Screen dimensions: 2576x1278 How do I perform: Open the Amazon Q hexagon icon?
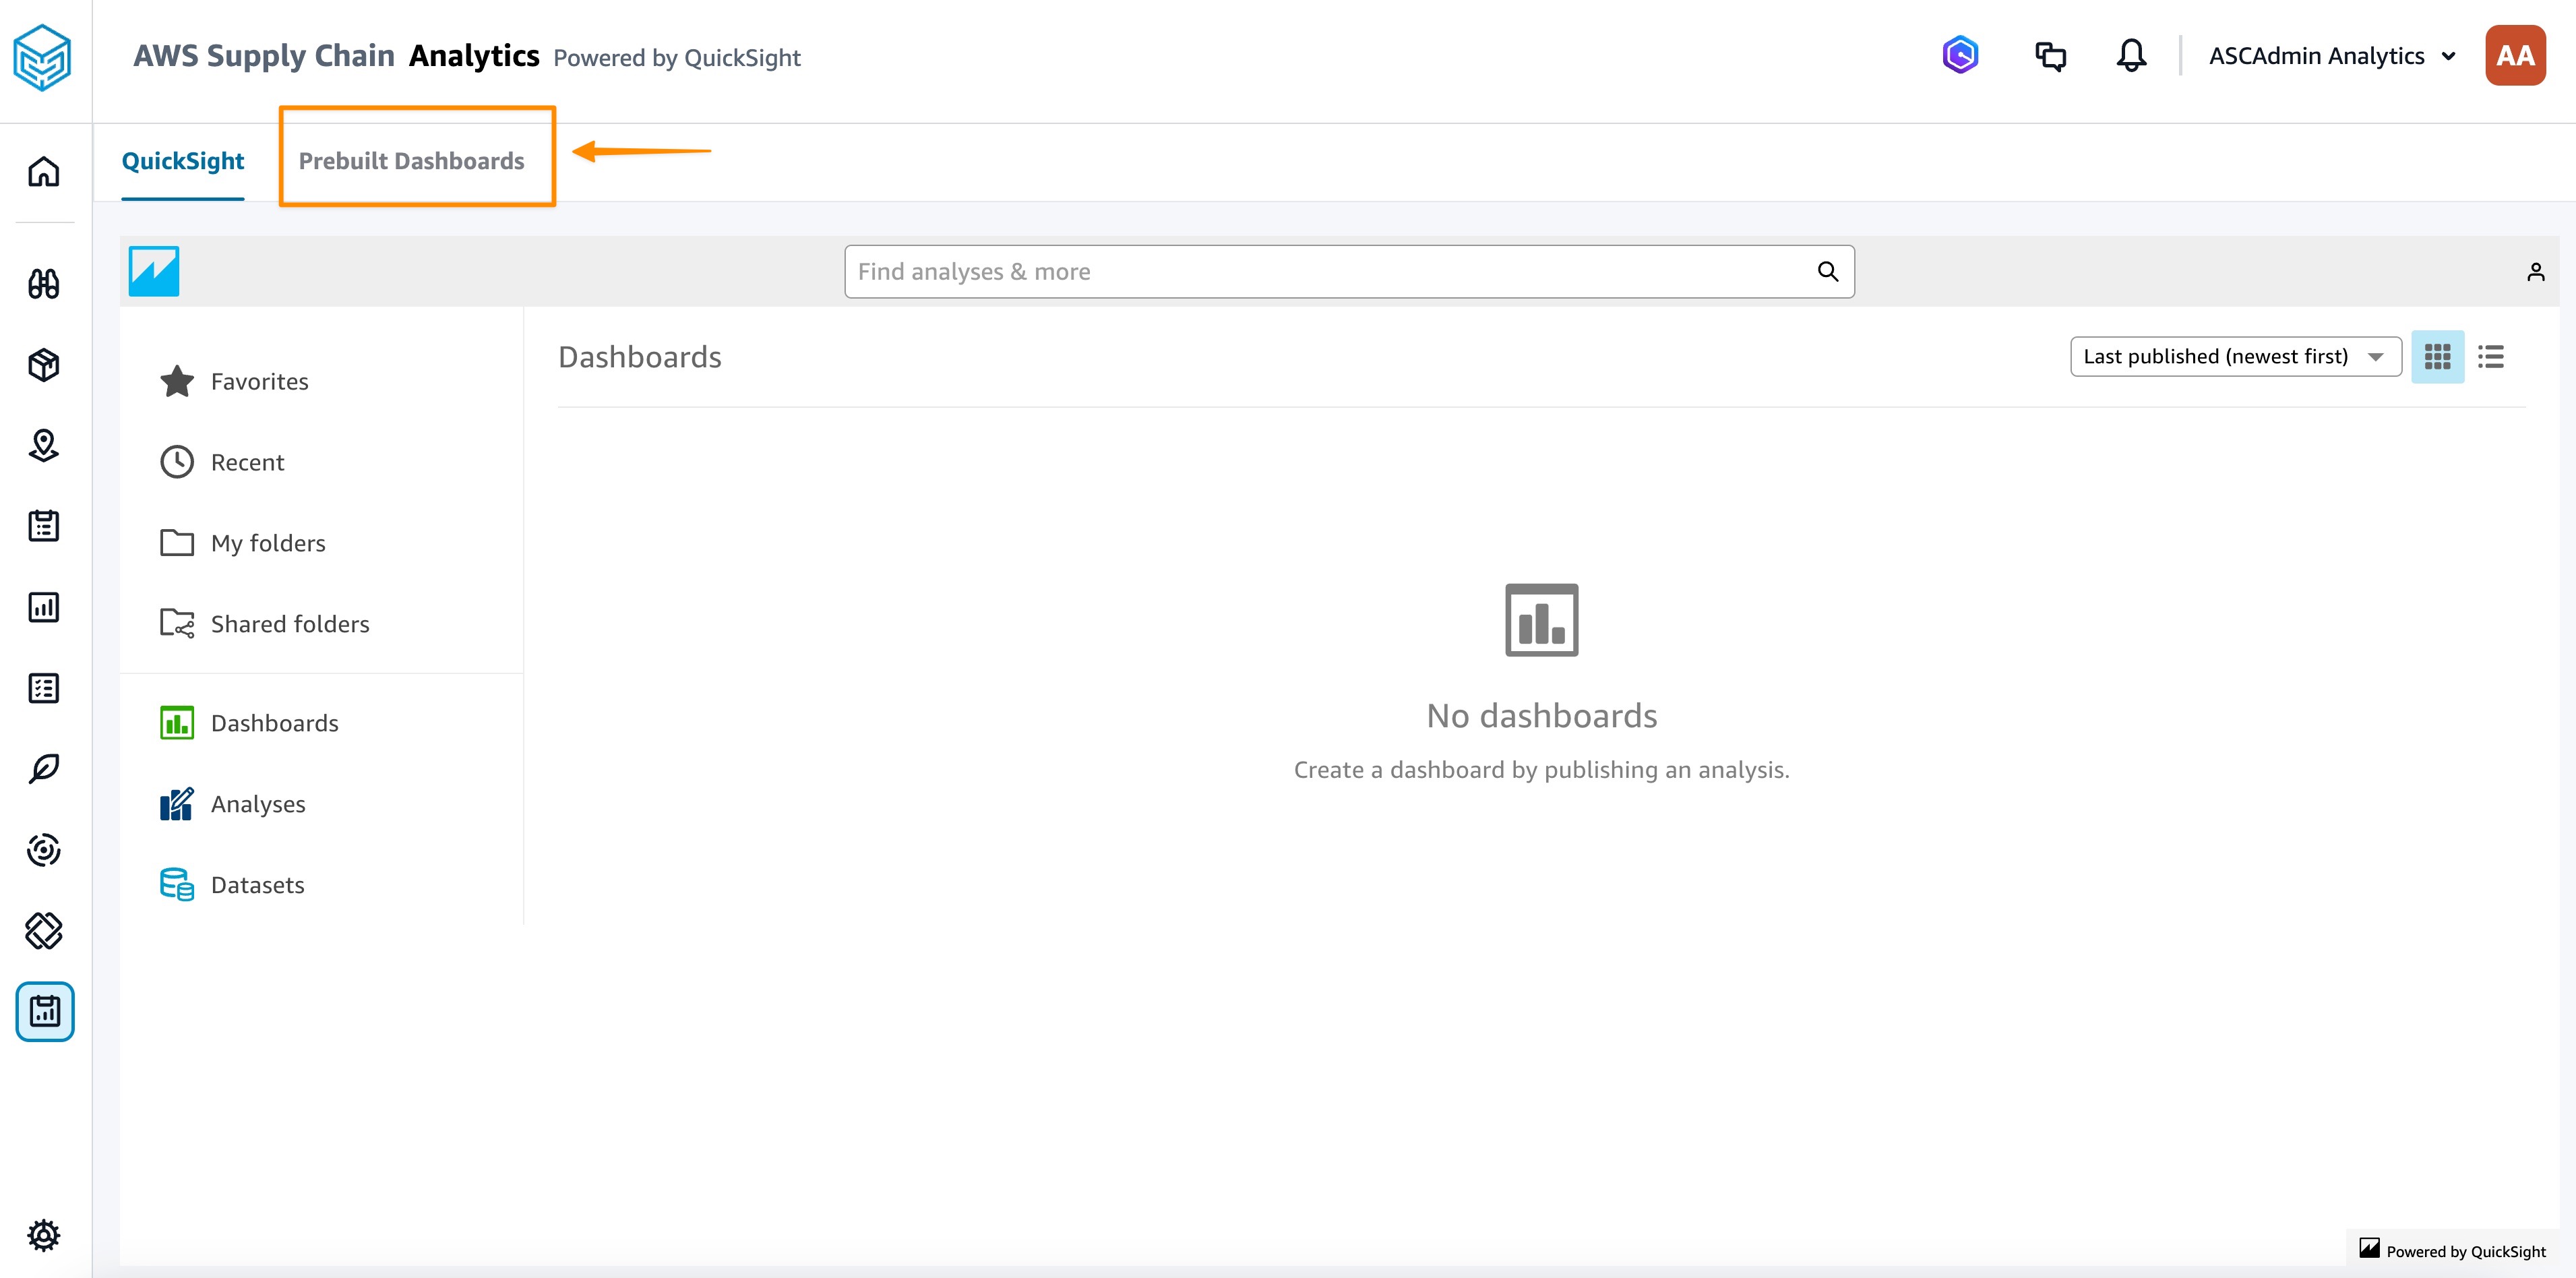pyautogui.click(x=1961, y=55)
